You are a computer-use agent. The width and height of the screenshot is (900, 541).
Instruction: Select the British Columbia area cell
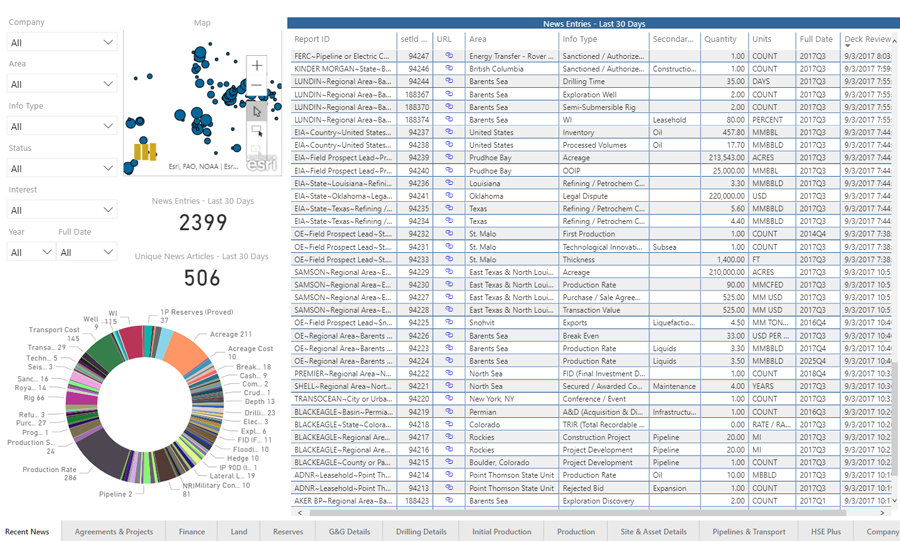pyautogui.click(x=510, y=68)
